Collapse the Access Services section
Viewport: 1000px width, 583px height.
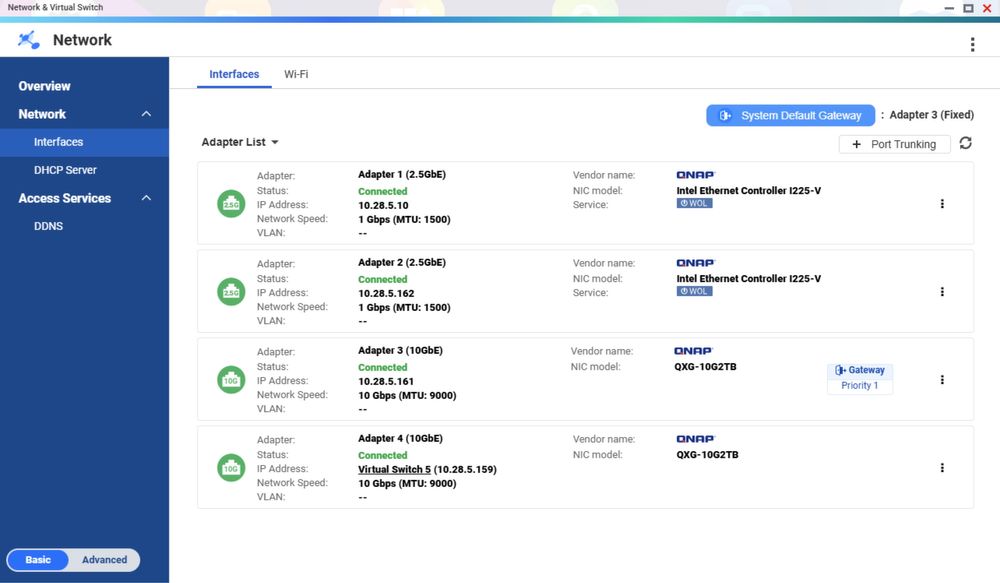tap(146, 198)
